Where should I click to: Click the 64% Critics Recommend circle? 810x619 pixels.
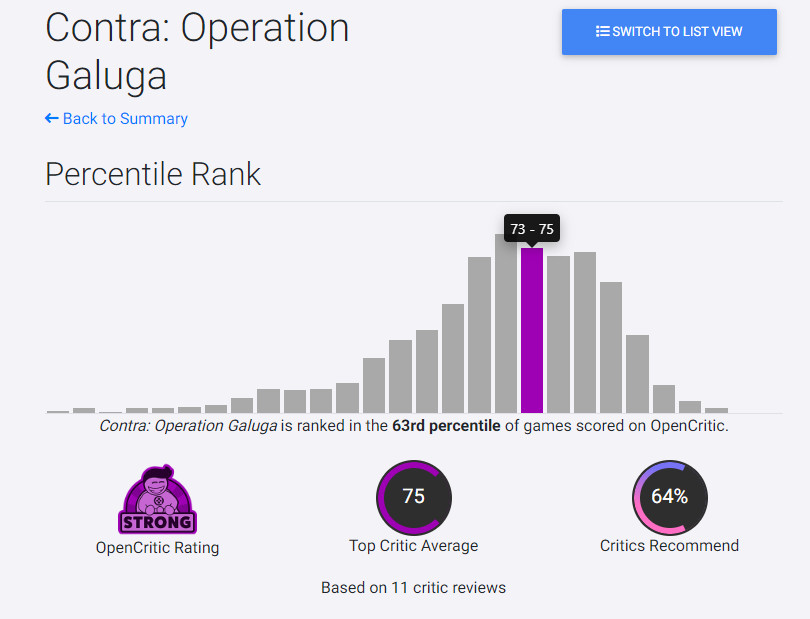(x=669, y=498)
